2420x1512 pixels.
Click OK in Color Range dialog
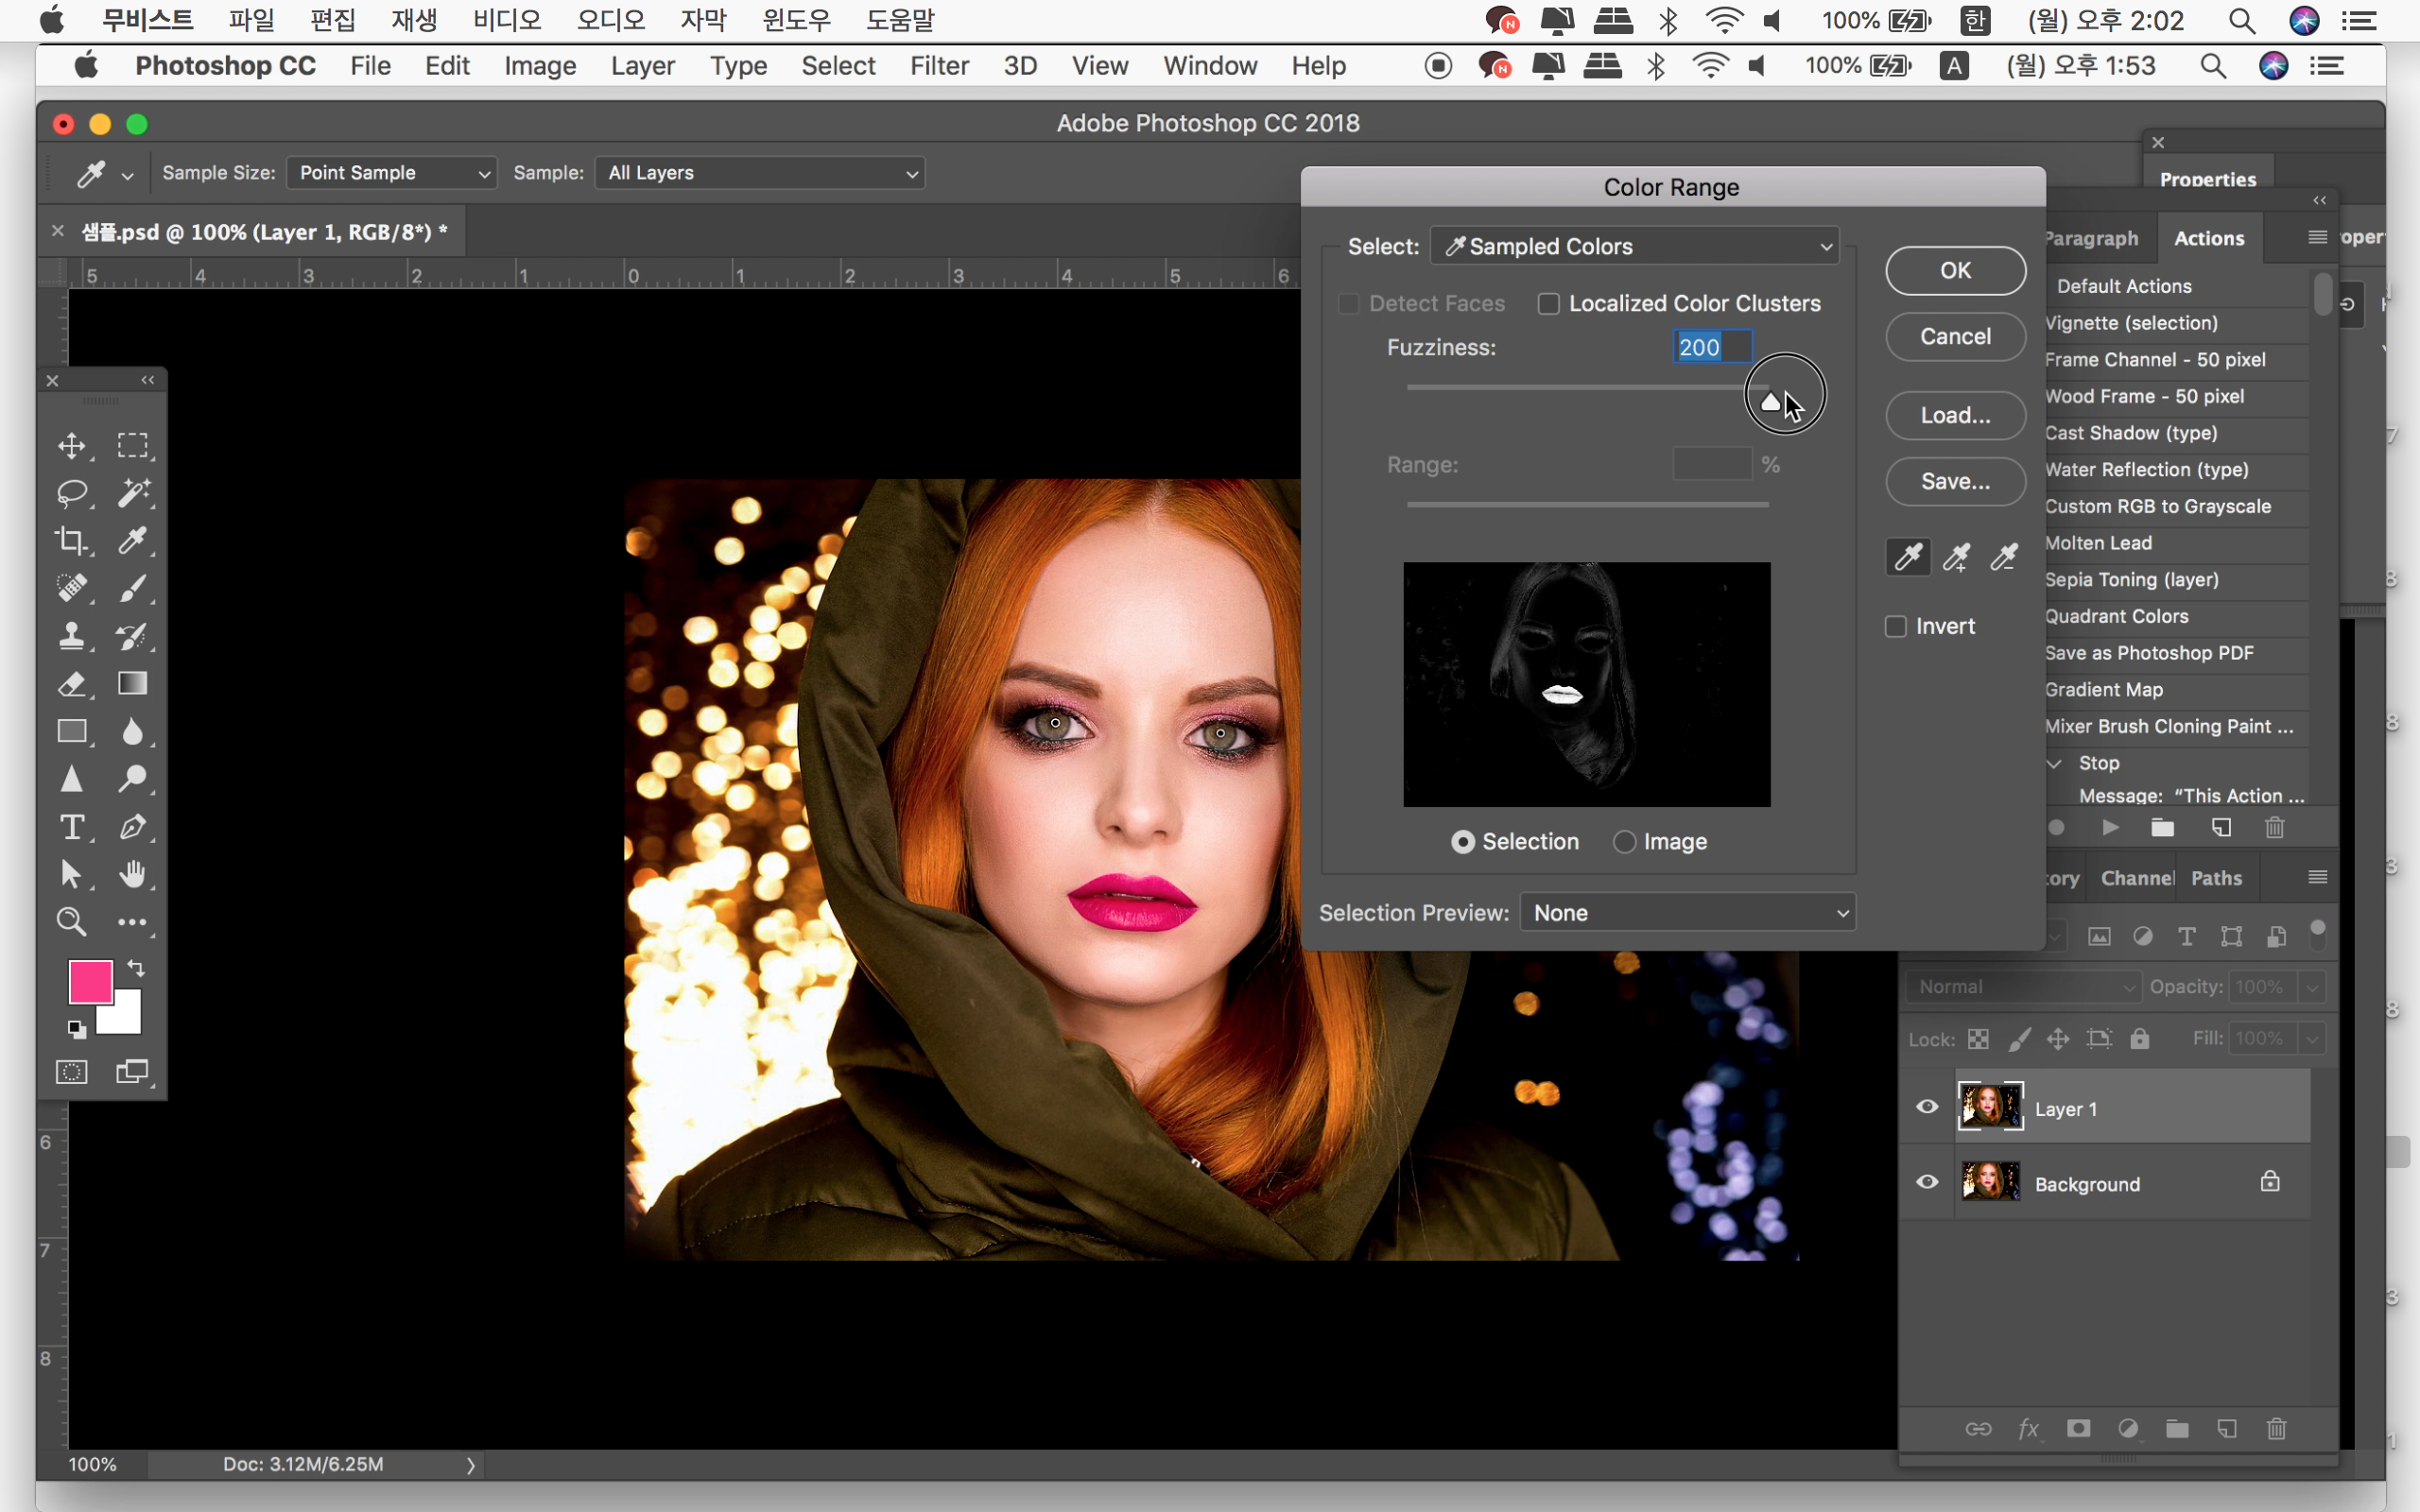pyautogui.click(x=1956, y=271)
